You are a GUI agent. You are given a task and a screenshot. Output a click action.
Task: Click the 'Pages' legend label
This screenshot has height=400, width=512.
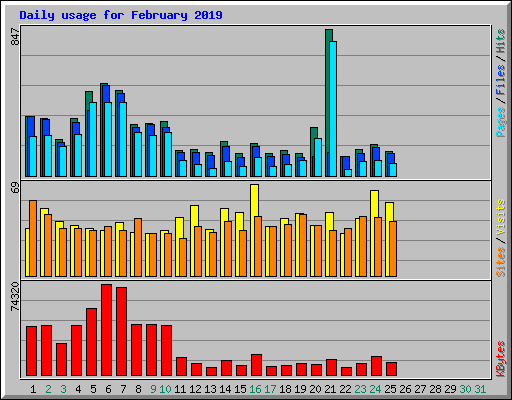pos(501,122)
